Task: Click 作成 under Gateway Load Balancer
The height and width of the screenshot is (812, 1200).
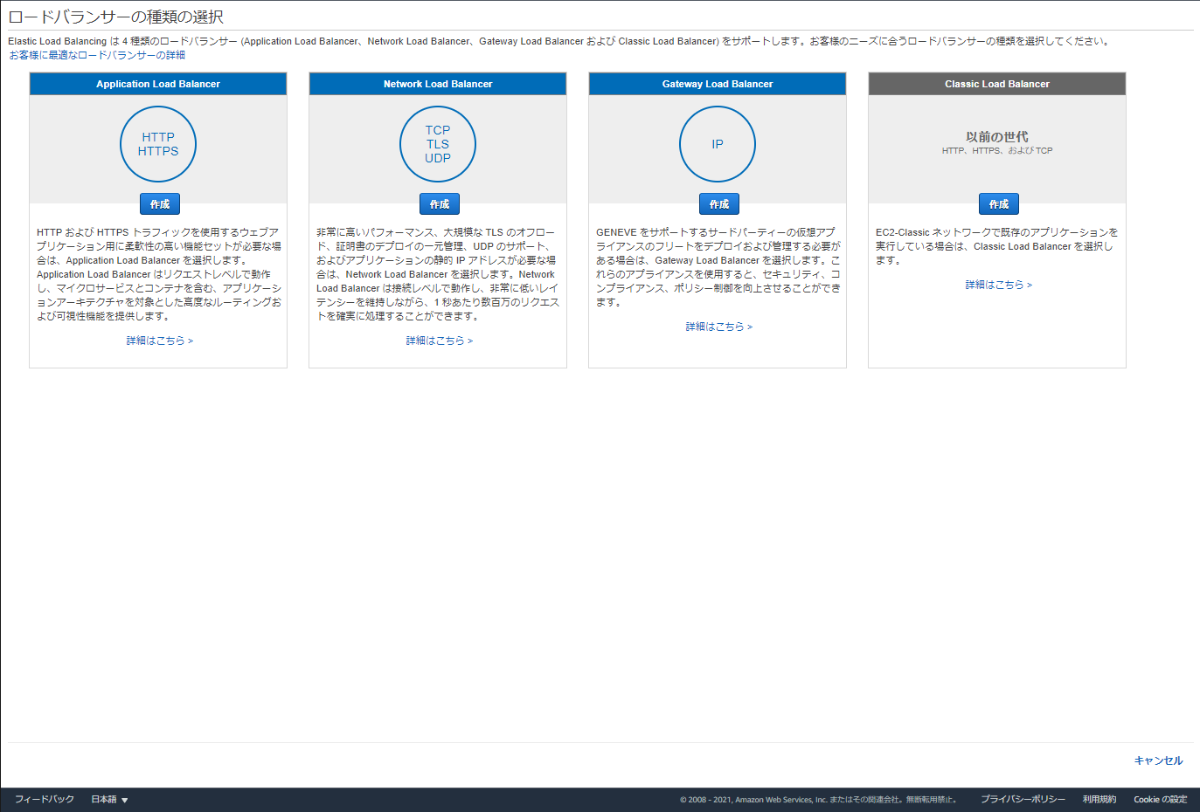Action: 719,204
